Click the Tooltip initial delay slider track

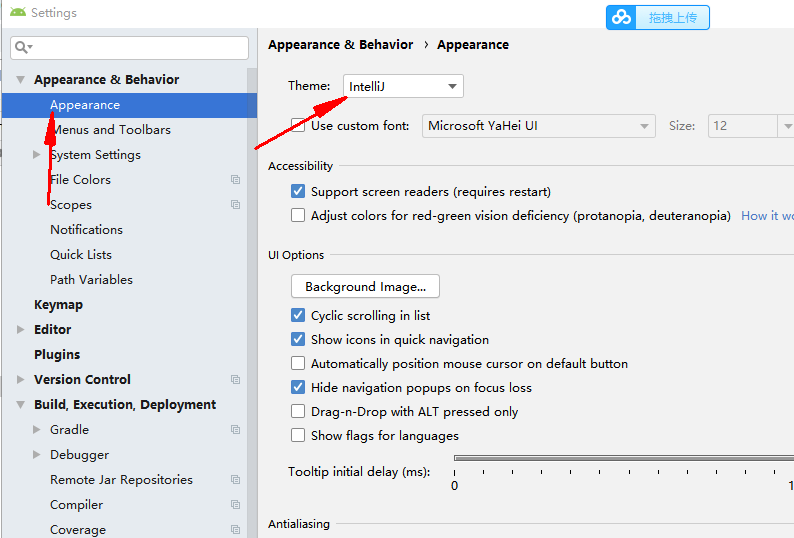624,458
